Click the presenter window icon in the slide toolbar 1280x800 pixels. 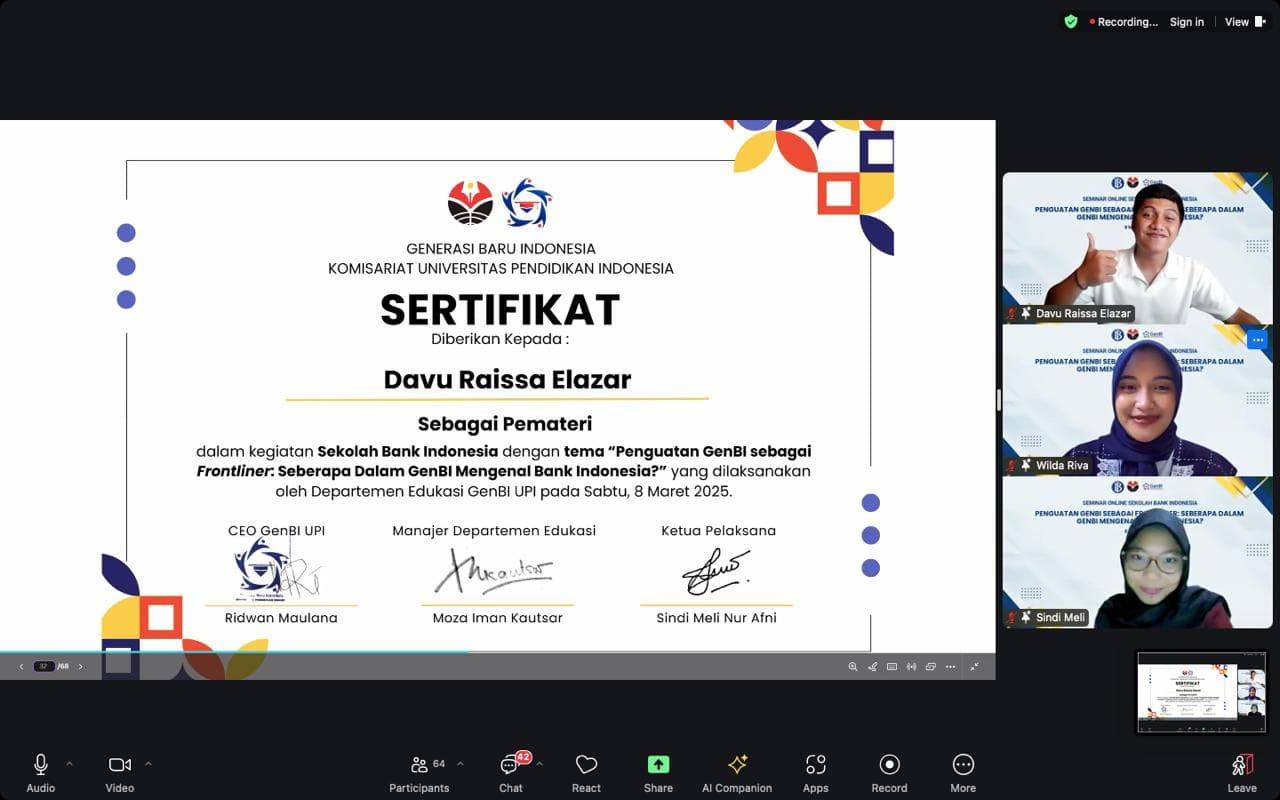tap(931, 666)
